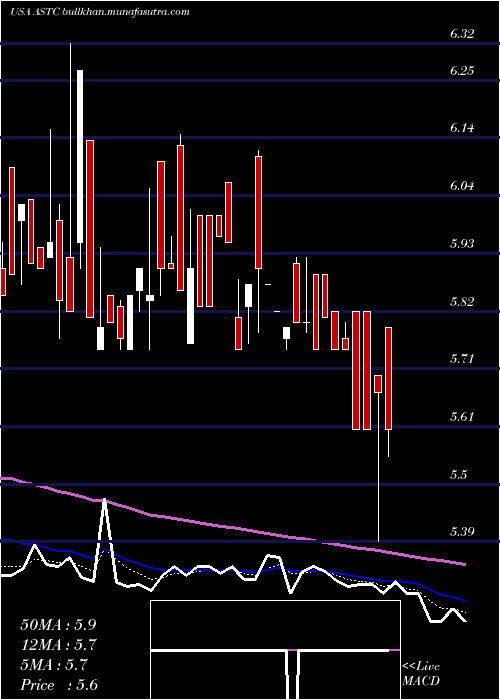Click the MACD indicator box
The height and width of the screenshot is (700, 500).
(275, 650)
